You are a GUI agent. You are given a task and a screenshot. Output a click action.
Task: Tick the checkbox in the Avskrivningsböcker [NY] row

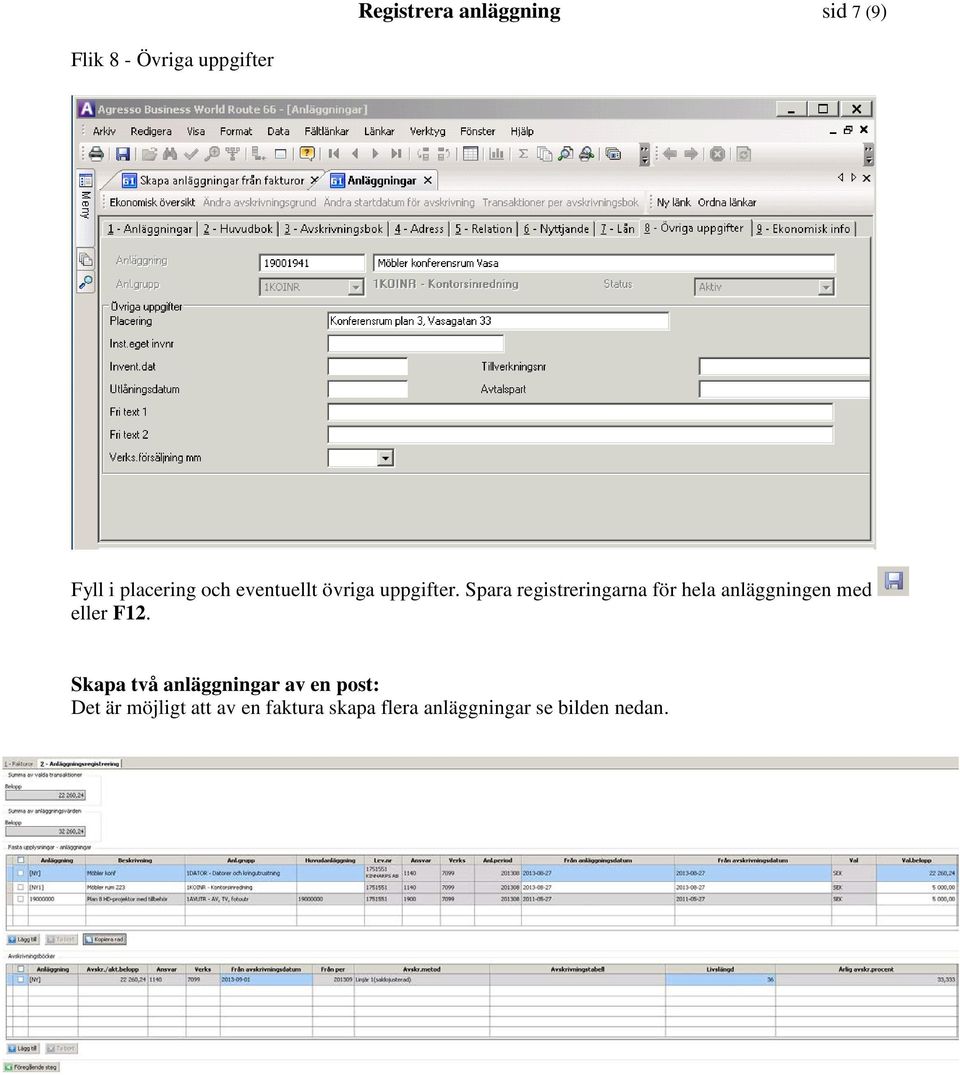coord(21,980)
